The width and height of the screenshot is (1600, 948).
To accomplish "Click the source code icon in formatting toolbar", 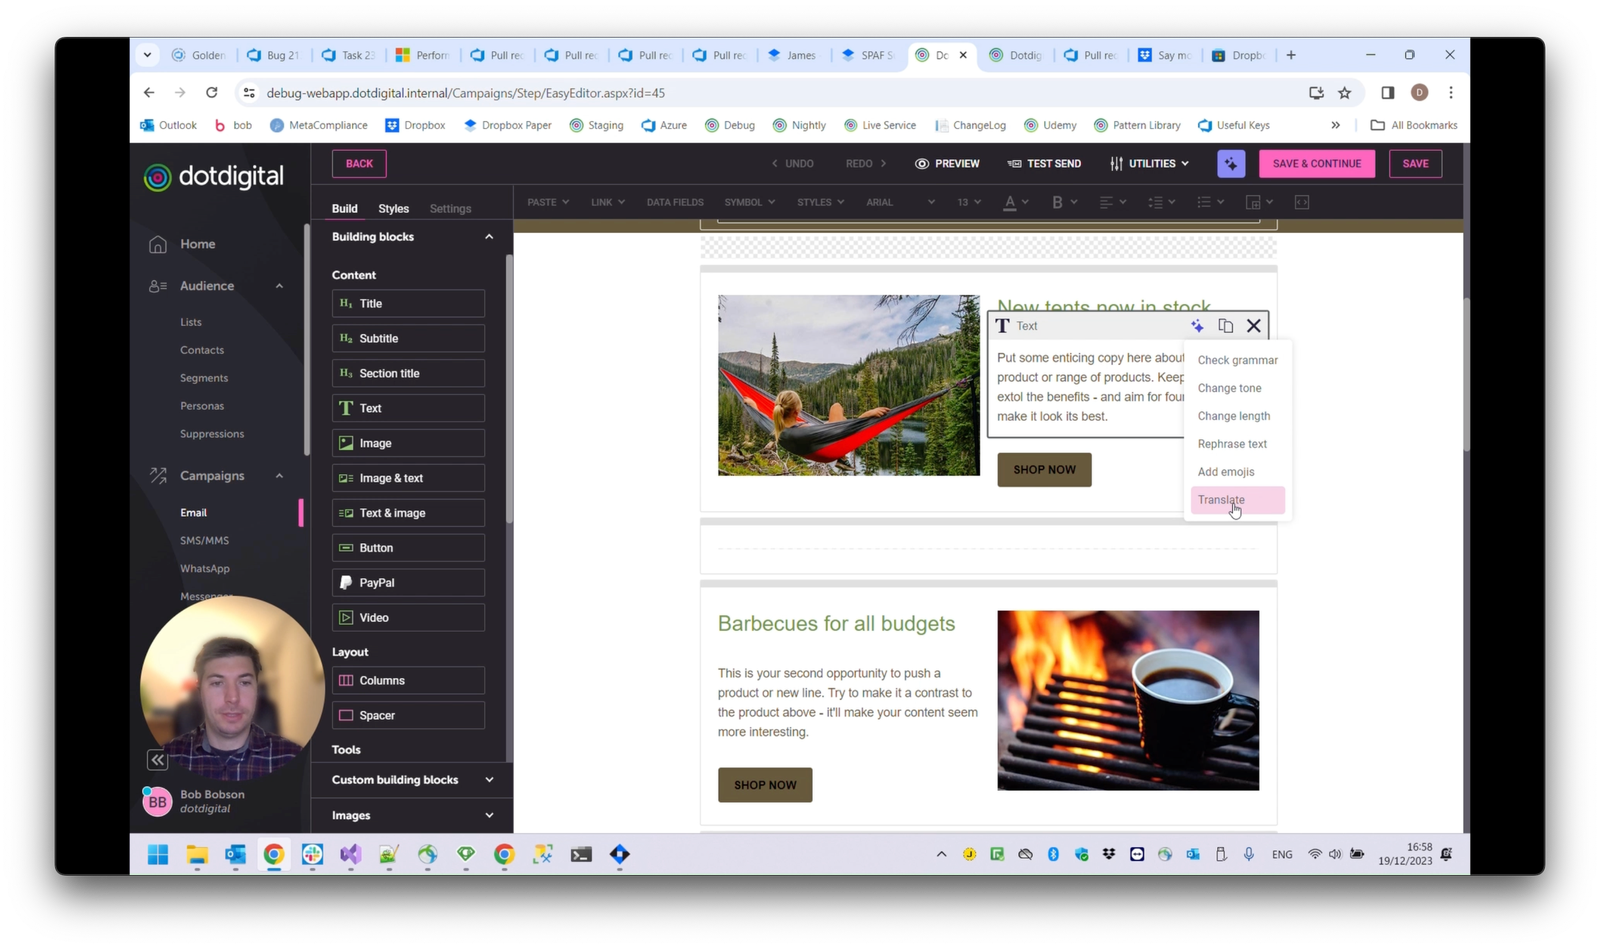I will click(x=1301, y=202).
